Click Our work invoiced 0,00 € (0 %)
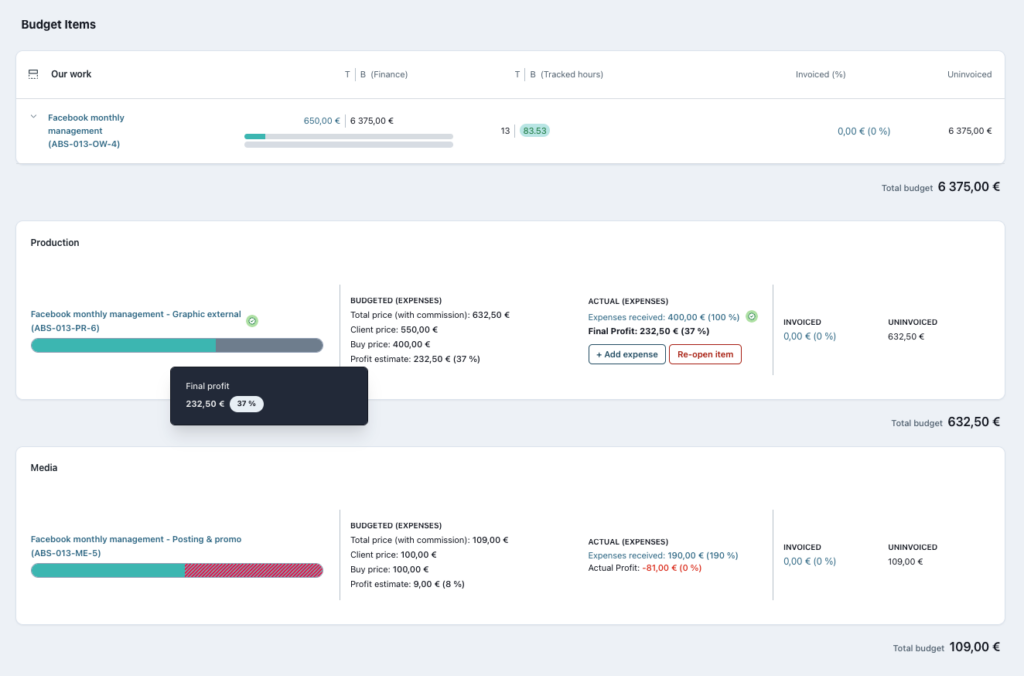The width and height of the screenshot is (1024, 676). tap(863, 131)
